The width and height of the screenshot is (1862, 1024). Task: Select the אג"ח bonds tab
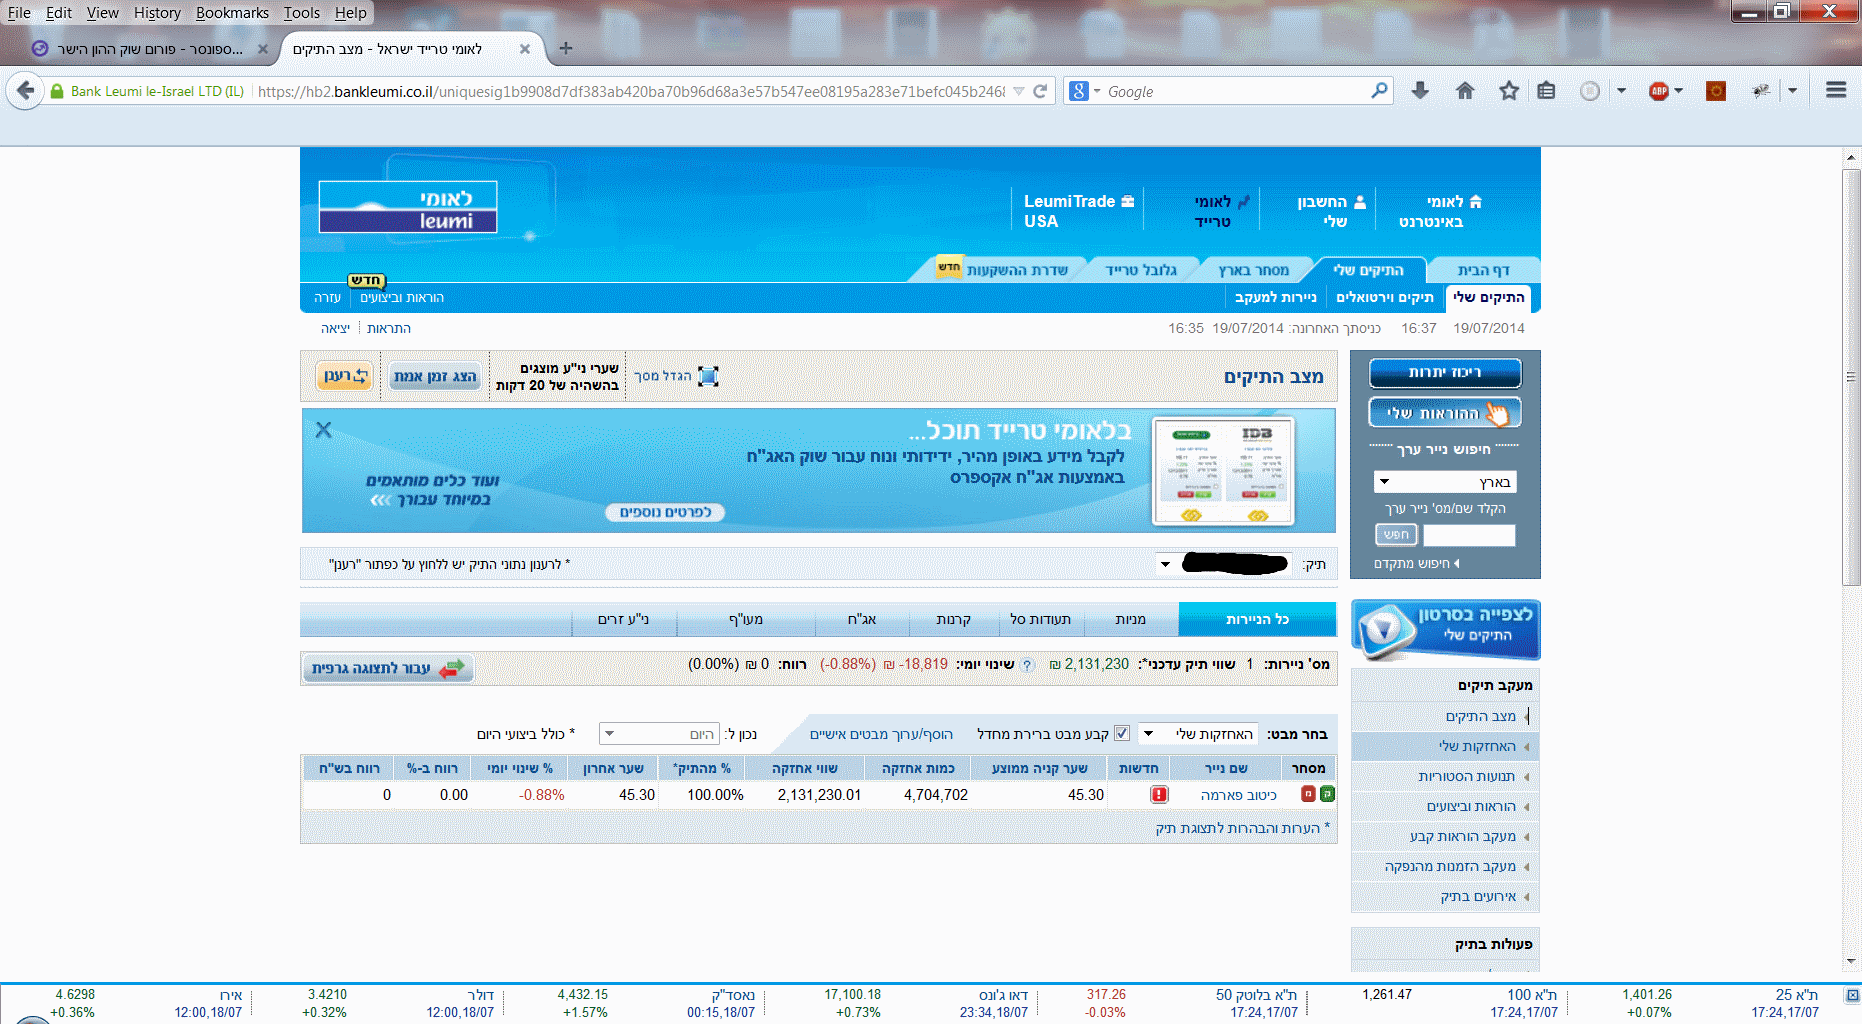(862, 619)
